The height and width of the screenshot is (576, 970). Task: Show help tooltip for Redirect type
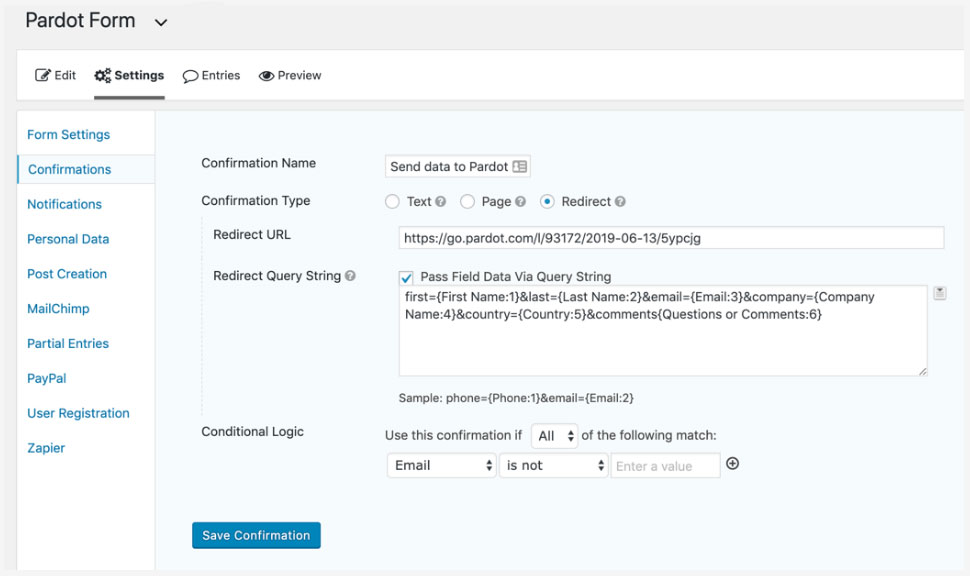620,202
